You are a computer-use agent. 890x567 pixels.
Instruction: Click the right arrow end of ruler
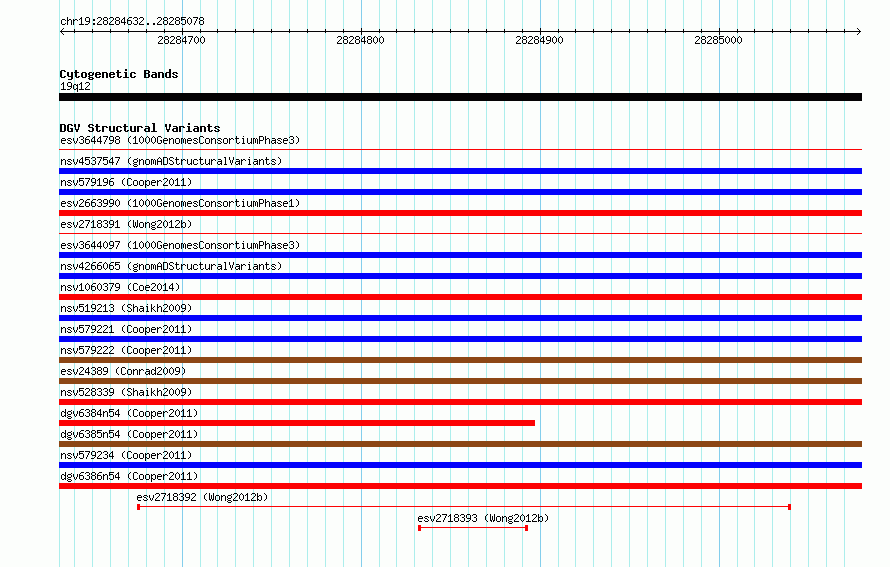858,32
